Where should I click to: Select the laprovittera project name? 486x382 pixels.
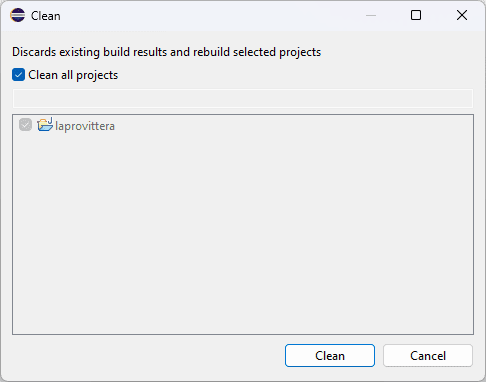85,126
